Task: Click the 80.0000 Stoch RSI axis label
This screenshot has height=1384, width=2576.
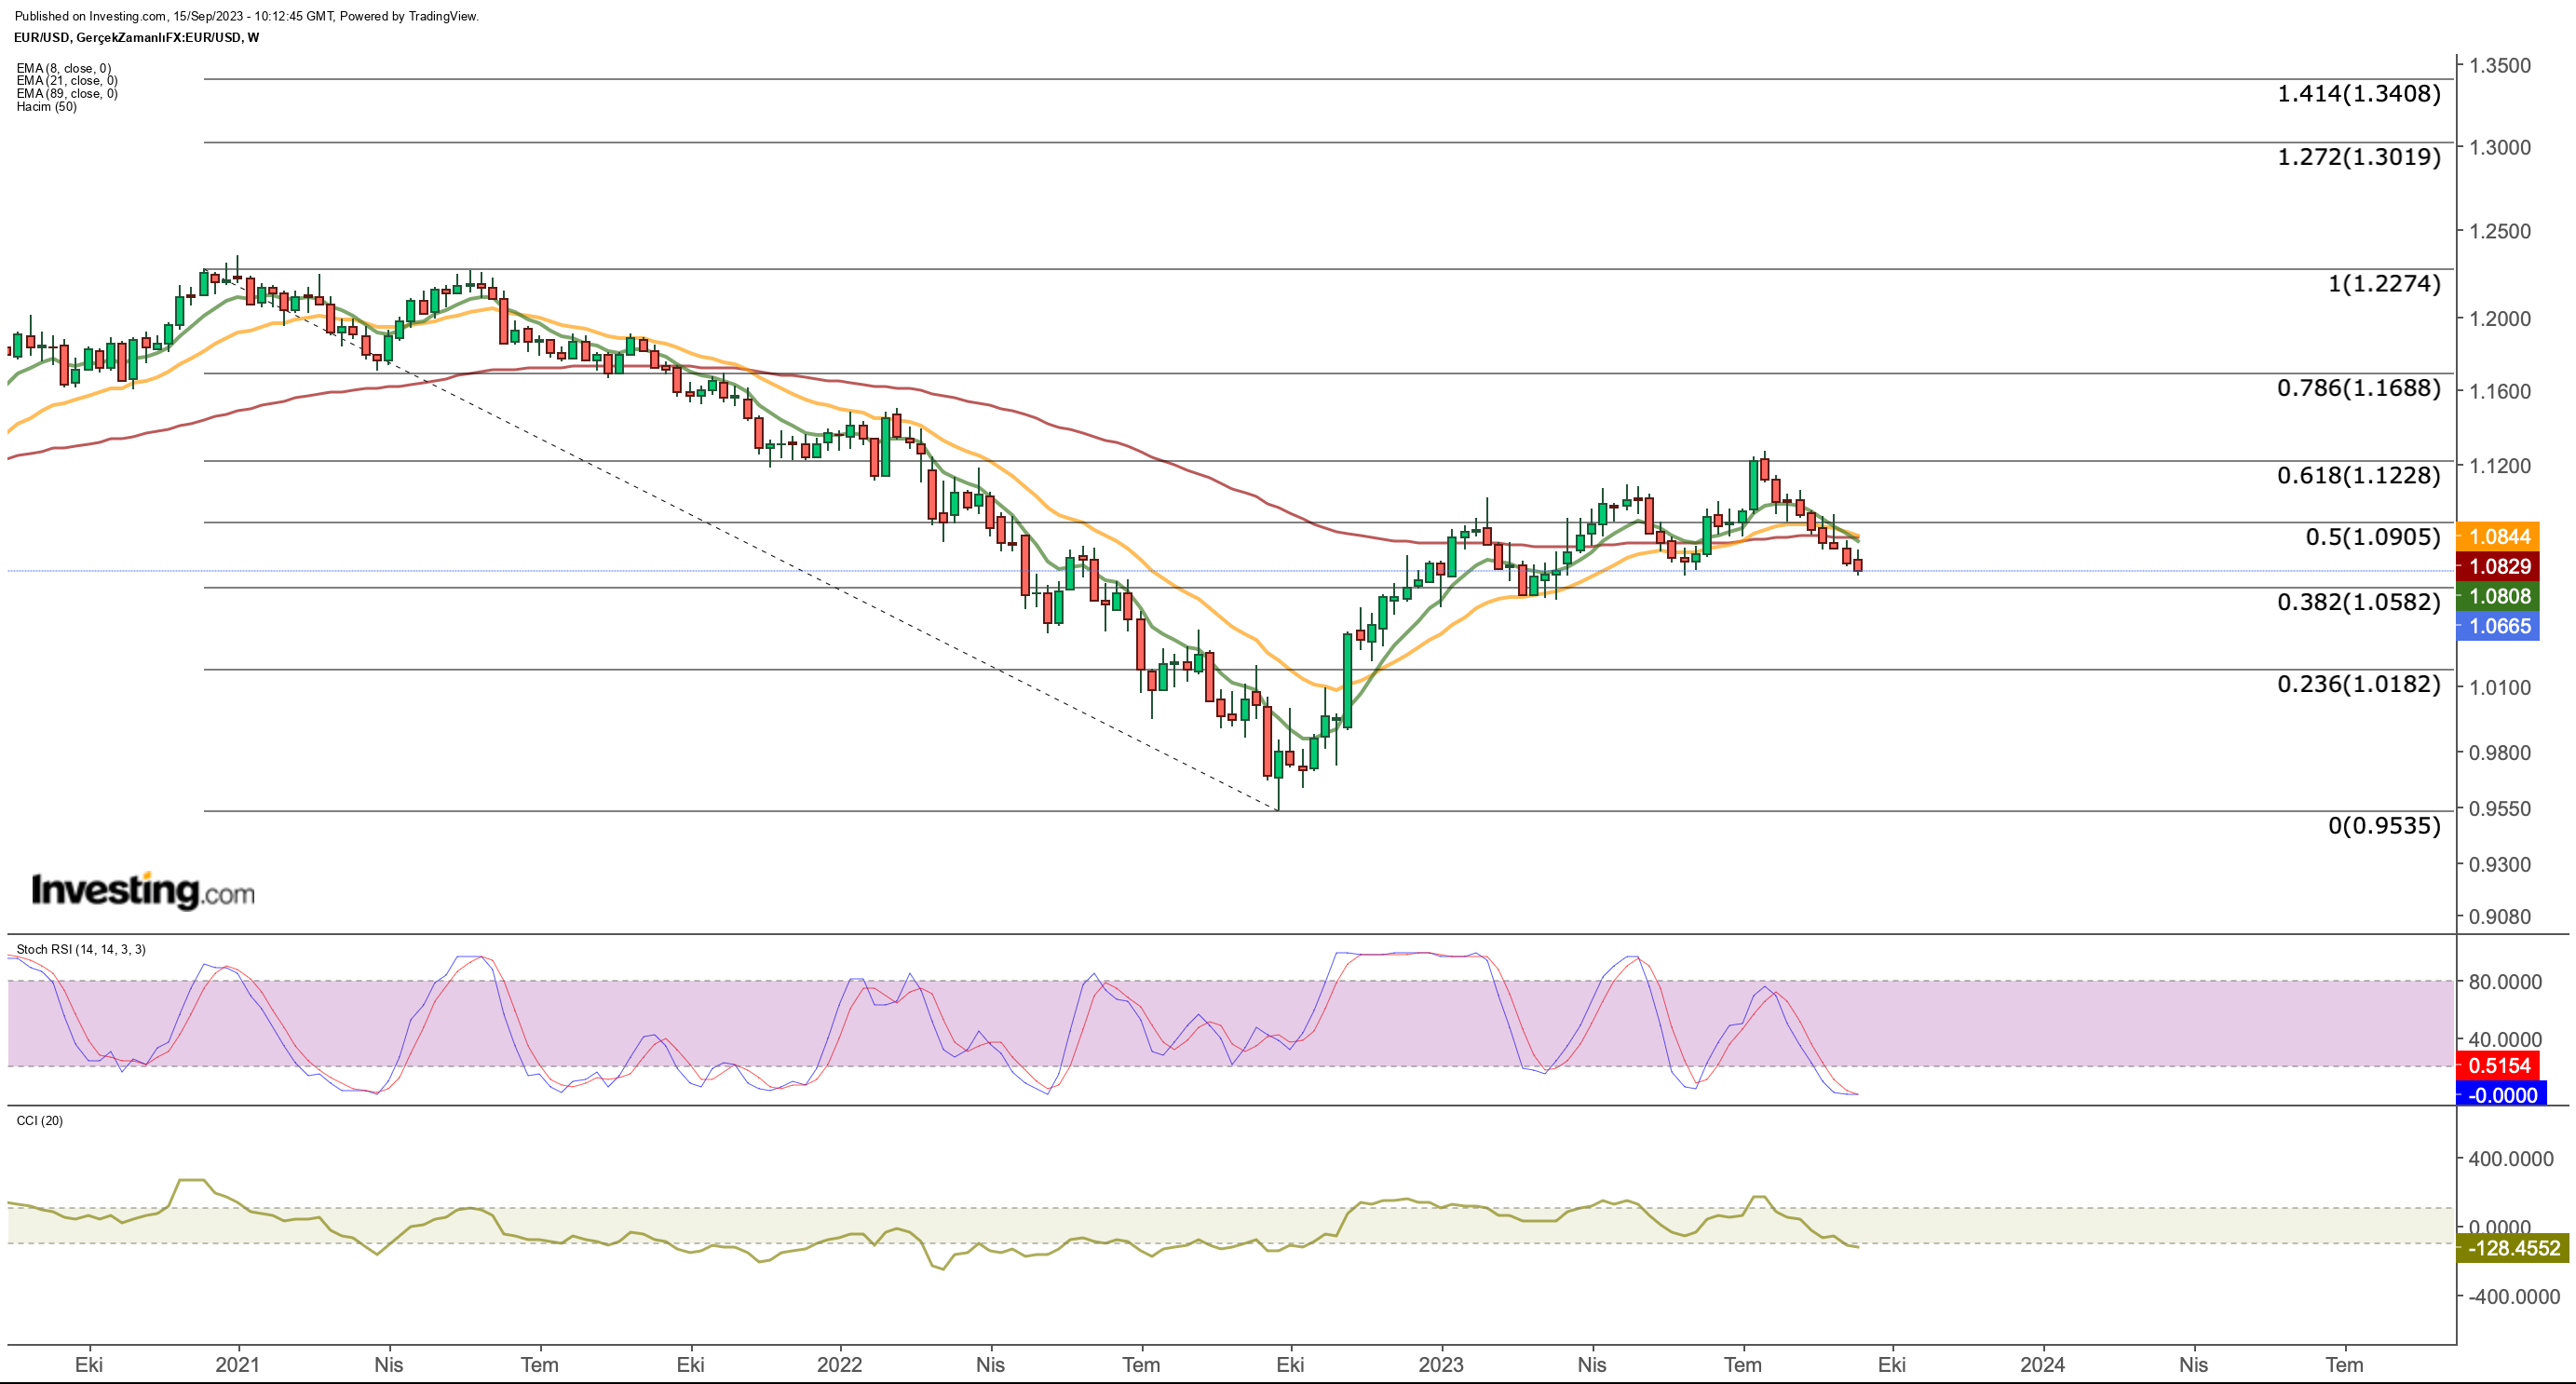Action: [2504, 982]
